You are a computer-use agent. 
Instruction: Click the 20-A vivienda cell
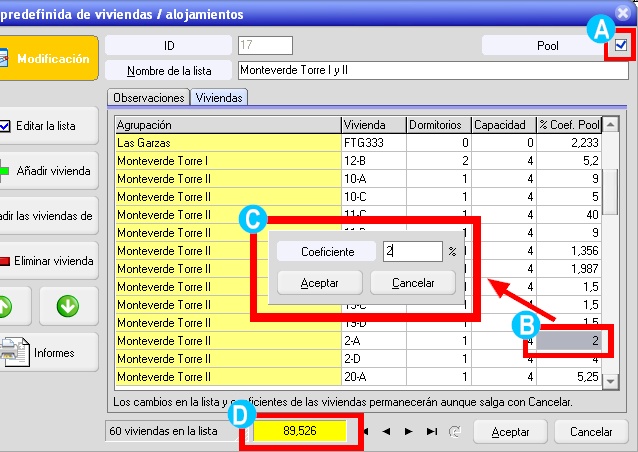click(x=374, y=377)
